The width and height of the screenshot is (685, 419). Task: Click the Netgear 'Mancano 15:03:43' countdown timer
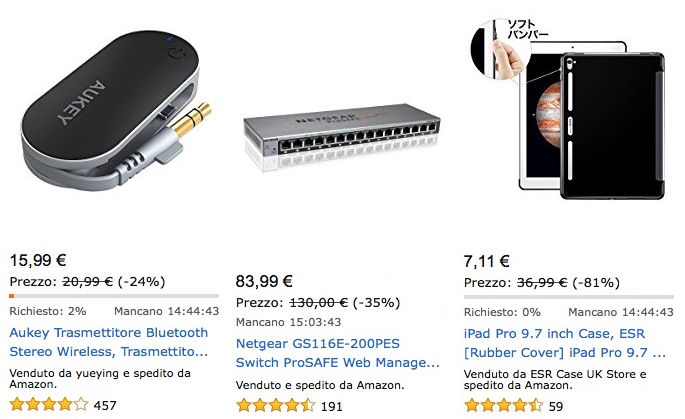(288, 322)
